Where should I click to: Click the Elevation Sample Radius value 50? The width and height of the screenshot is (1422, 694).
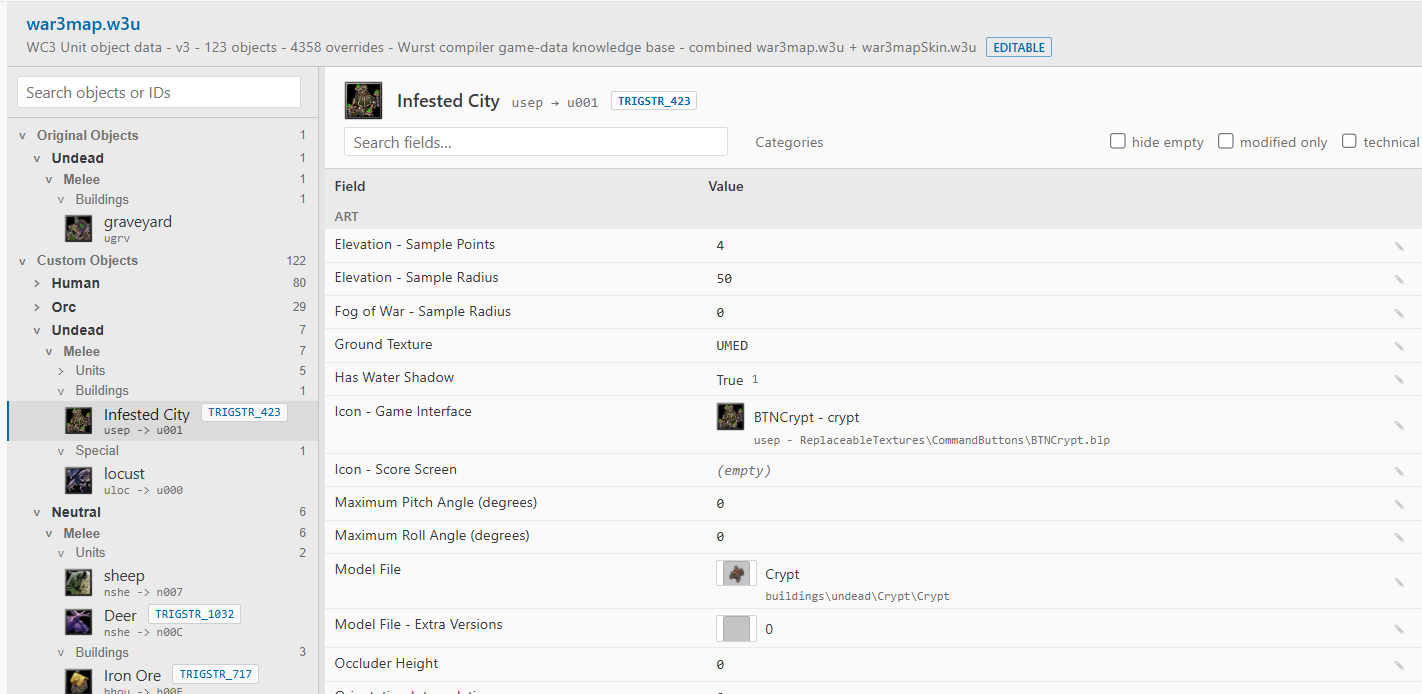pyautogui.click(x=724, y=279)
